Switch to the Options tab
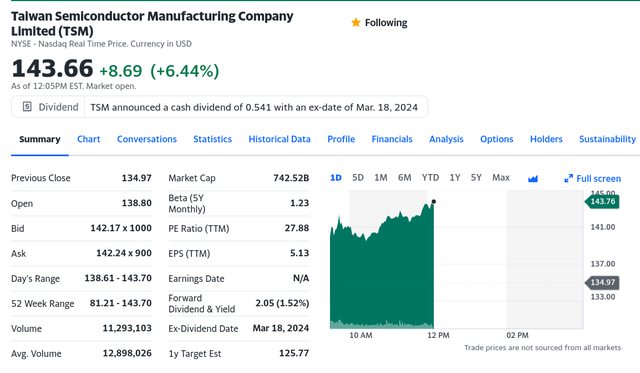Image resolution: width=640 pixels, height=373 pixels. [496, 139]
